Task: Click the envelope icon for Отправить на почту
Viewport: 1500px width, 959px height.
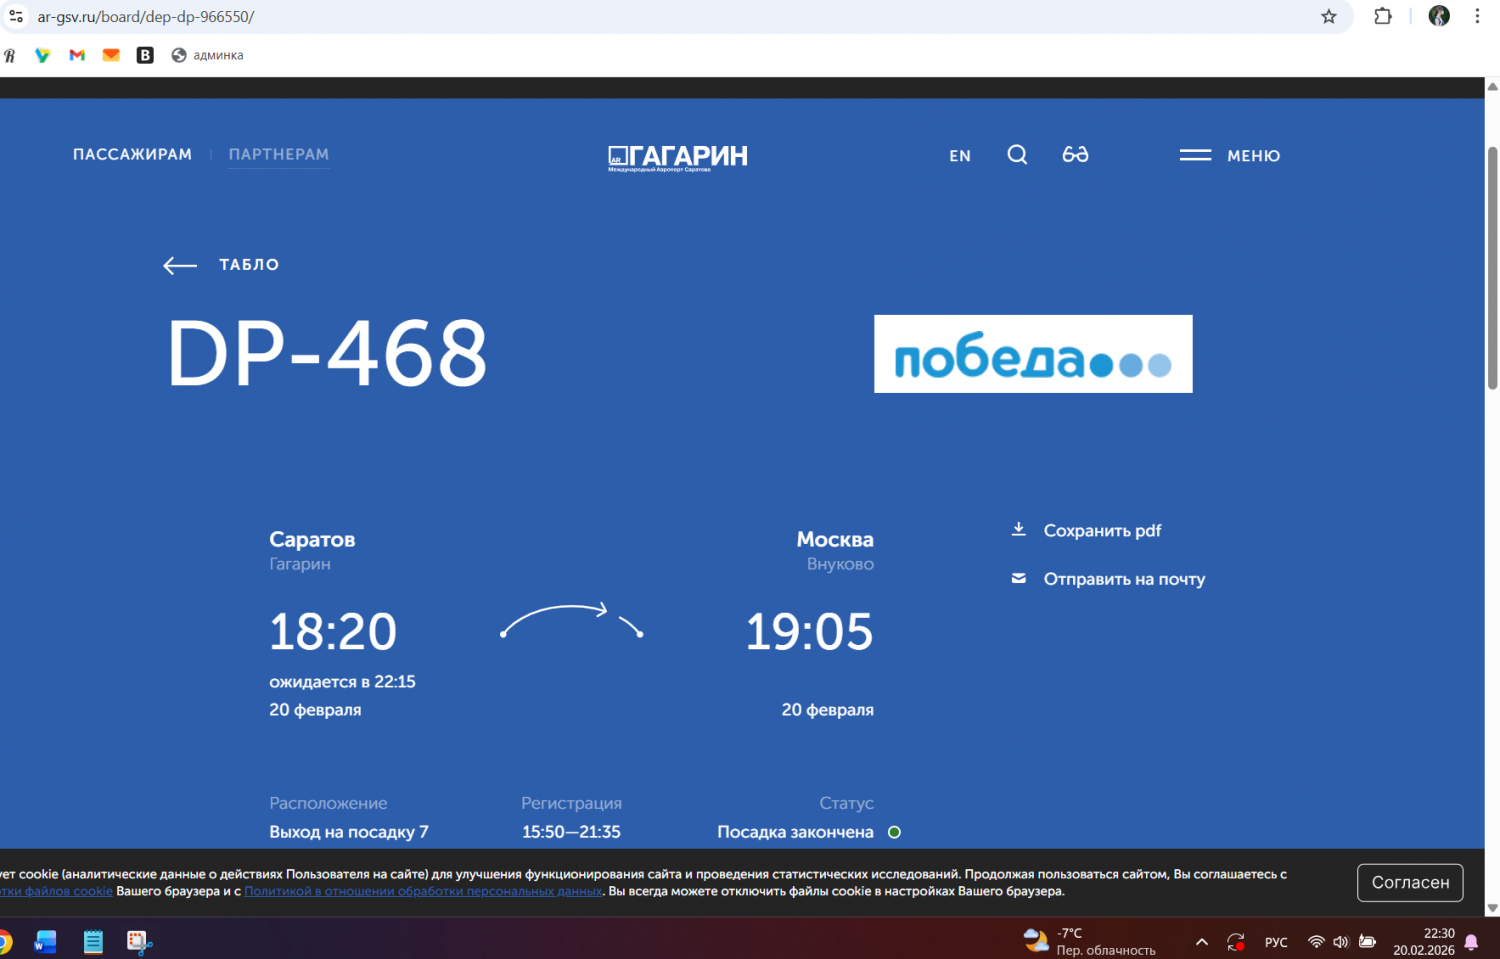Action: (1019, 579)
